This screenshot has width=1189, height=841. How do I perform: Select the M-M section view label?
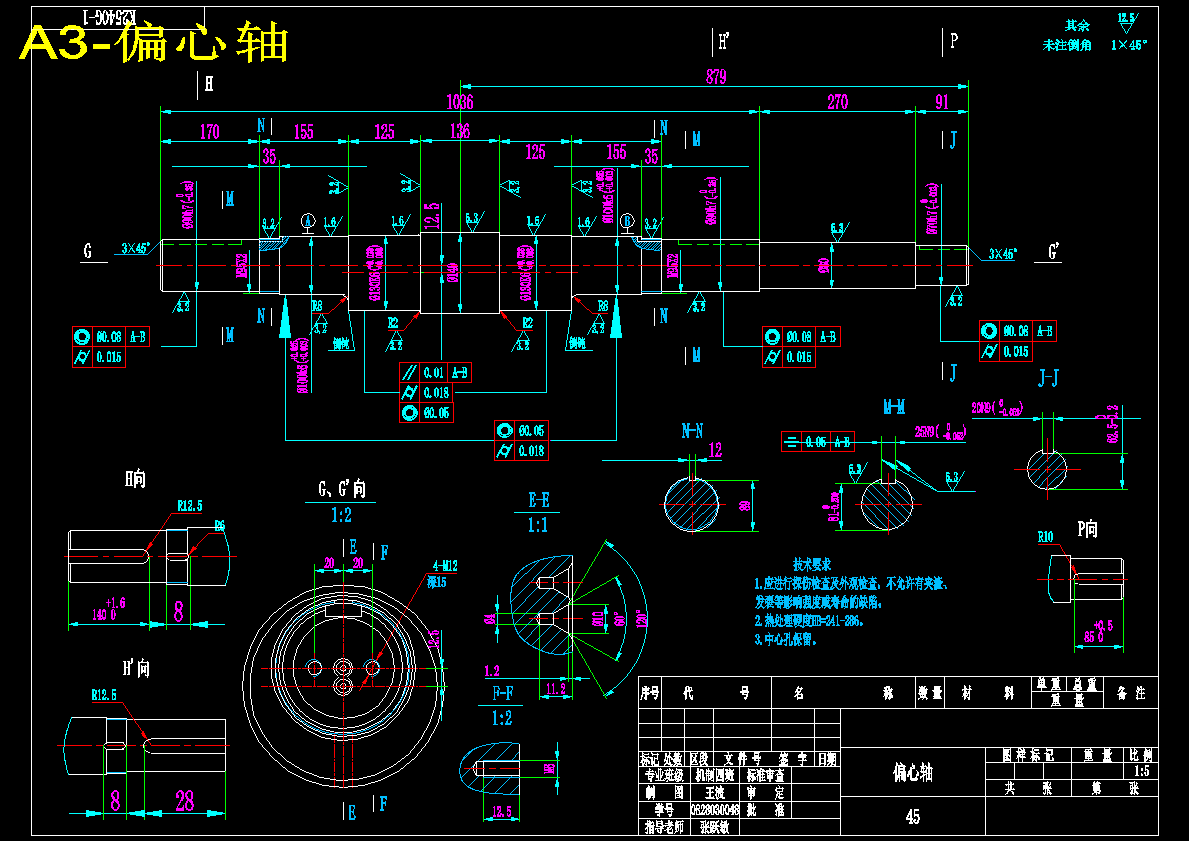894,408
